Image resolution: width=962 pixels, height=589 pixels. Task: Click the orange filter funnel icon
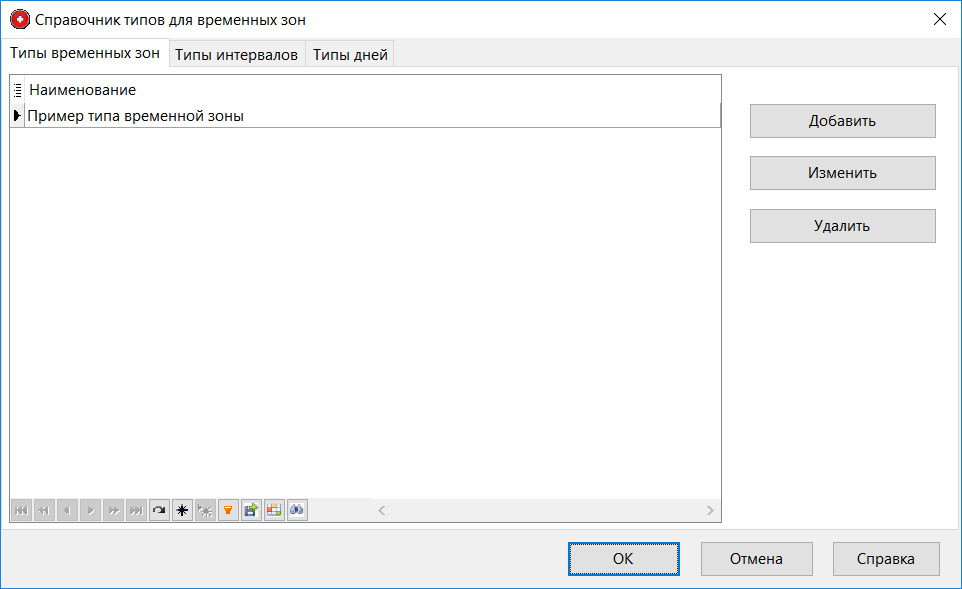[228, 510]
